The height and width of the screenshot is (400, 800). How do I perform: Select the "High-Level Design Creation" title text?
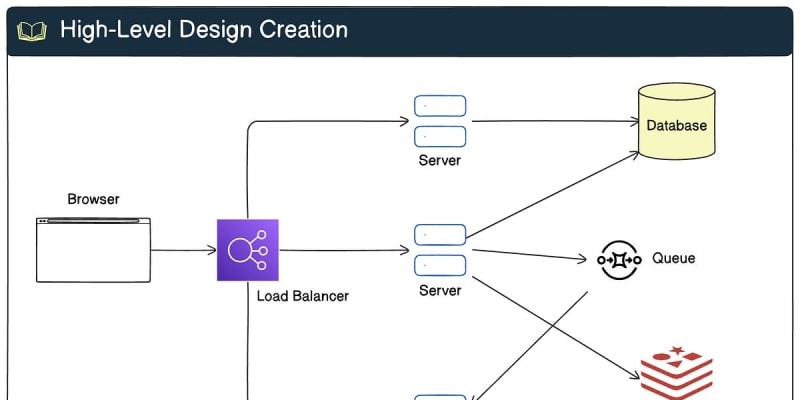coord(204,29)
